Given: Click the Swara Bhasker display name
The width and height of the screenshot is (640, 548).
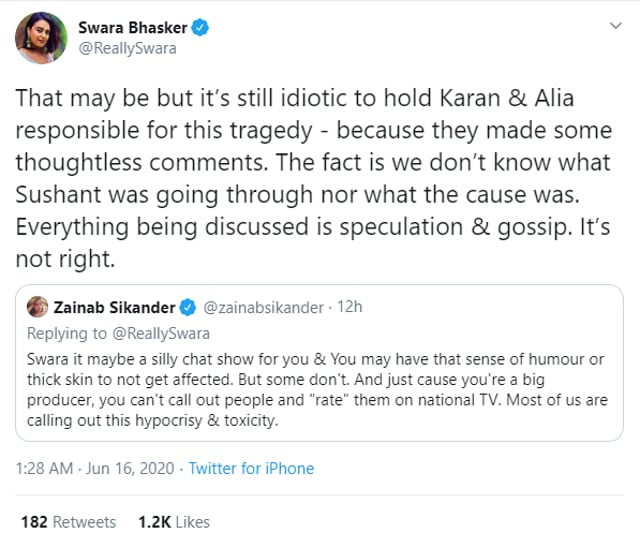Looking at the screenshot, I should point(133,28).
